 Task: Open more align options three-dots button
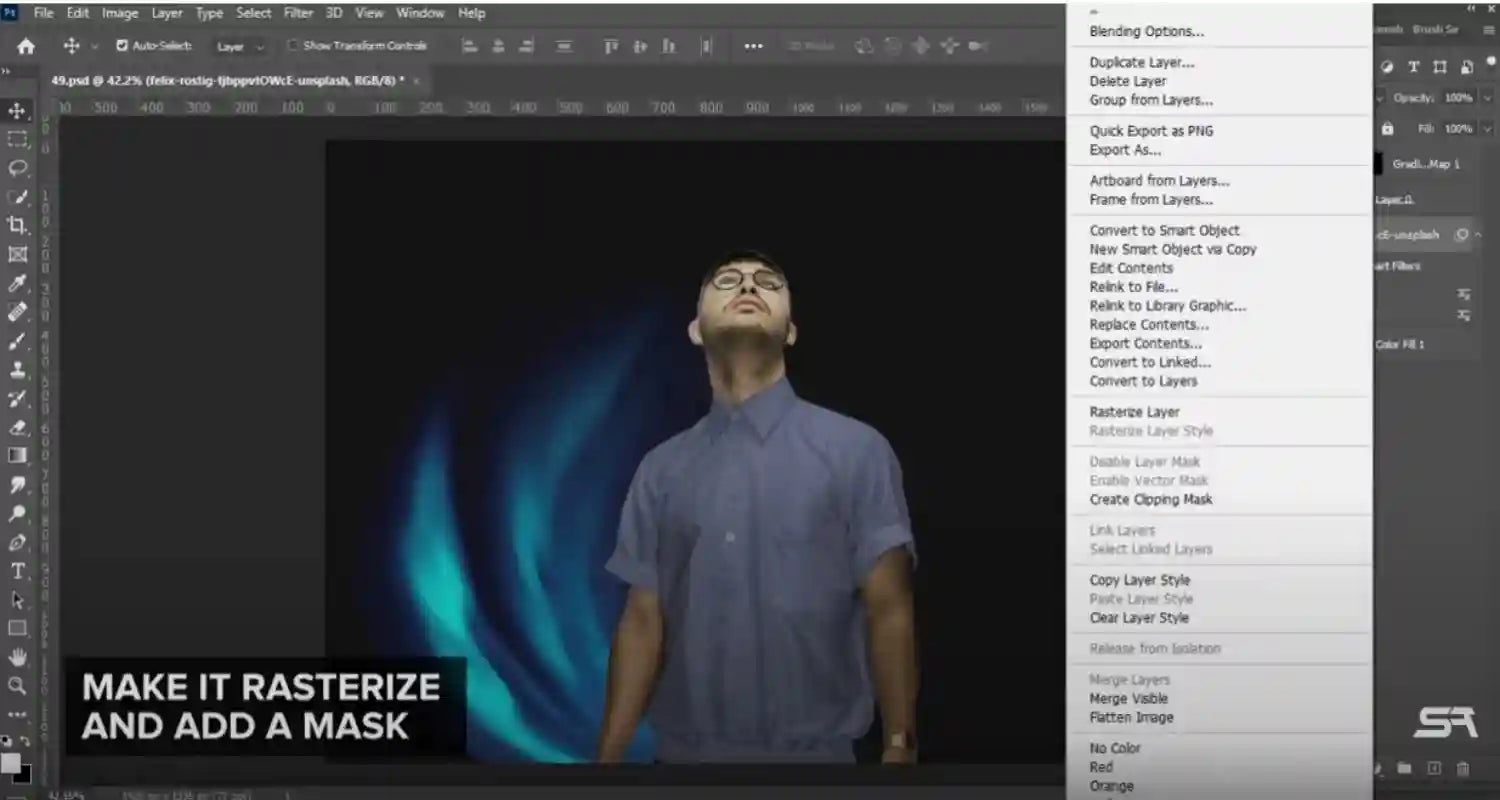click(x=753, y=46)
